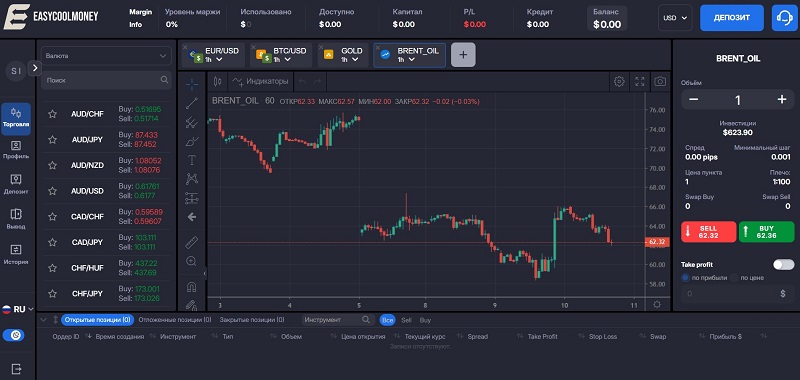Toggle the magnet mode icon

tap(192, 287)
